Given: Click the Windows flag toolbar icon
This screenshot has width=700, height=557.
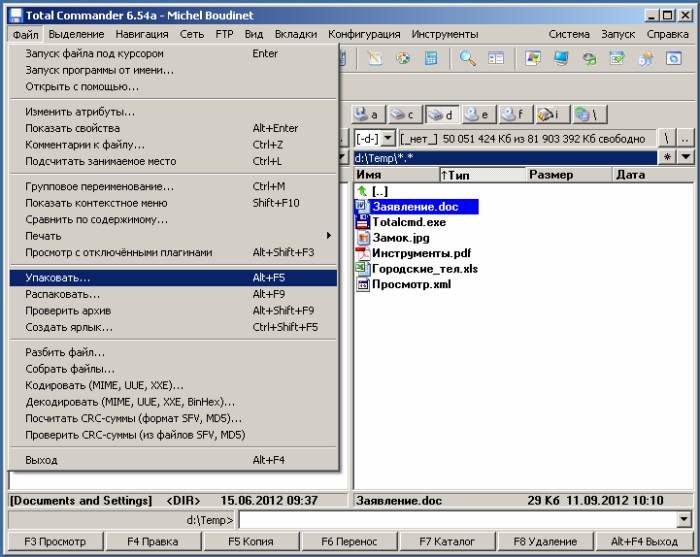Looking at the screenshot, I should coord(533,58).
